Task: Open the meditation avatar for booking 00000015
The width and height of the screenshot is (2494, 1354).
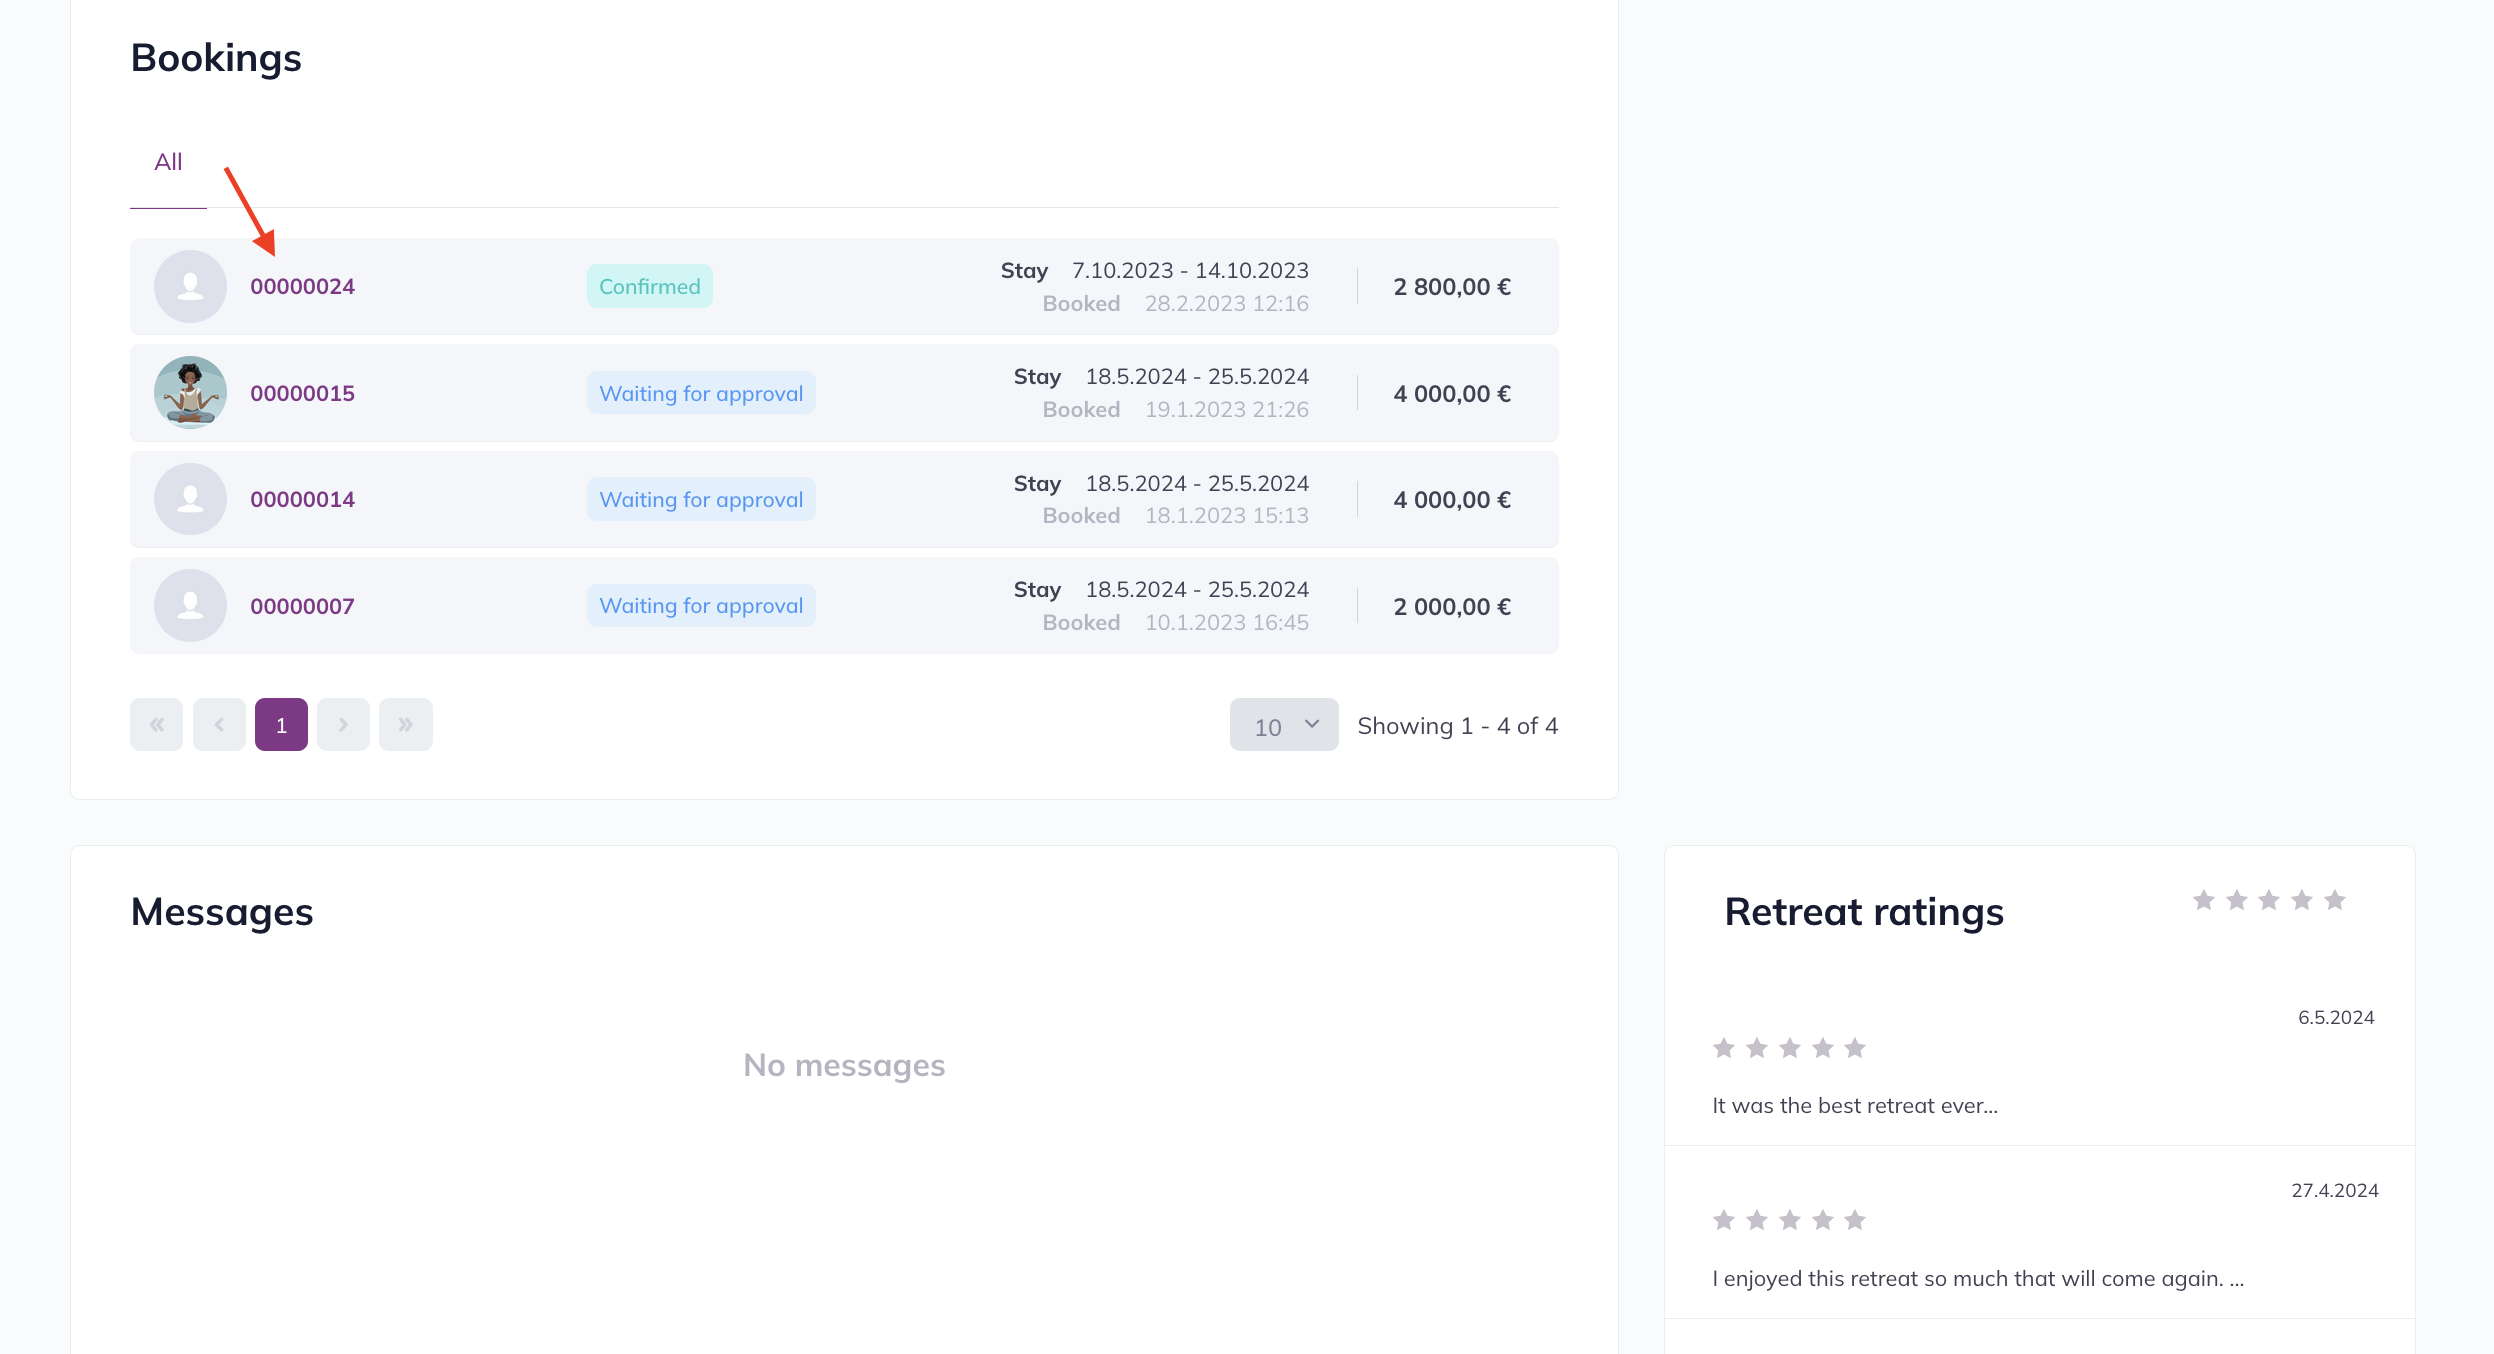Action: 190,393
